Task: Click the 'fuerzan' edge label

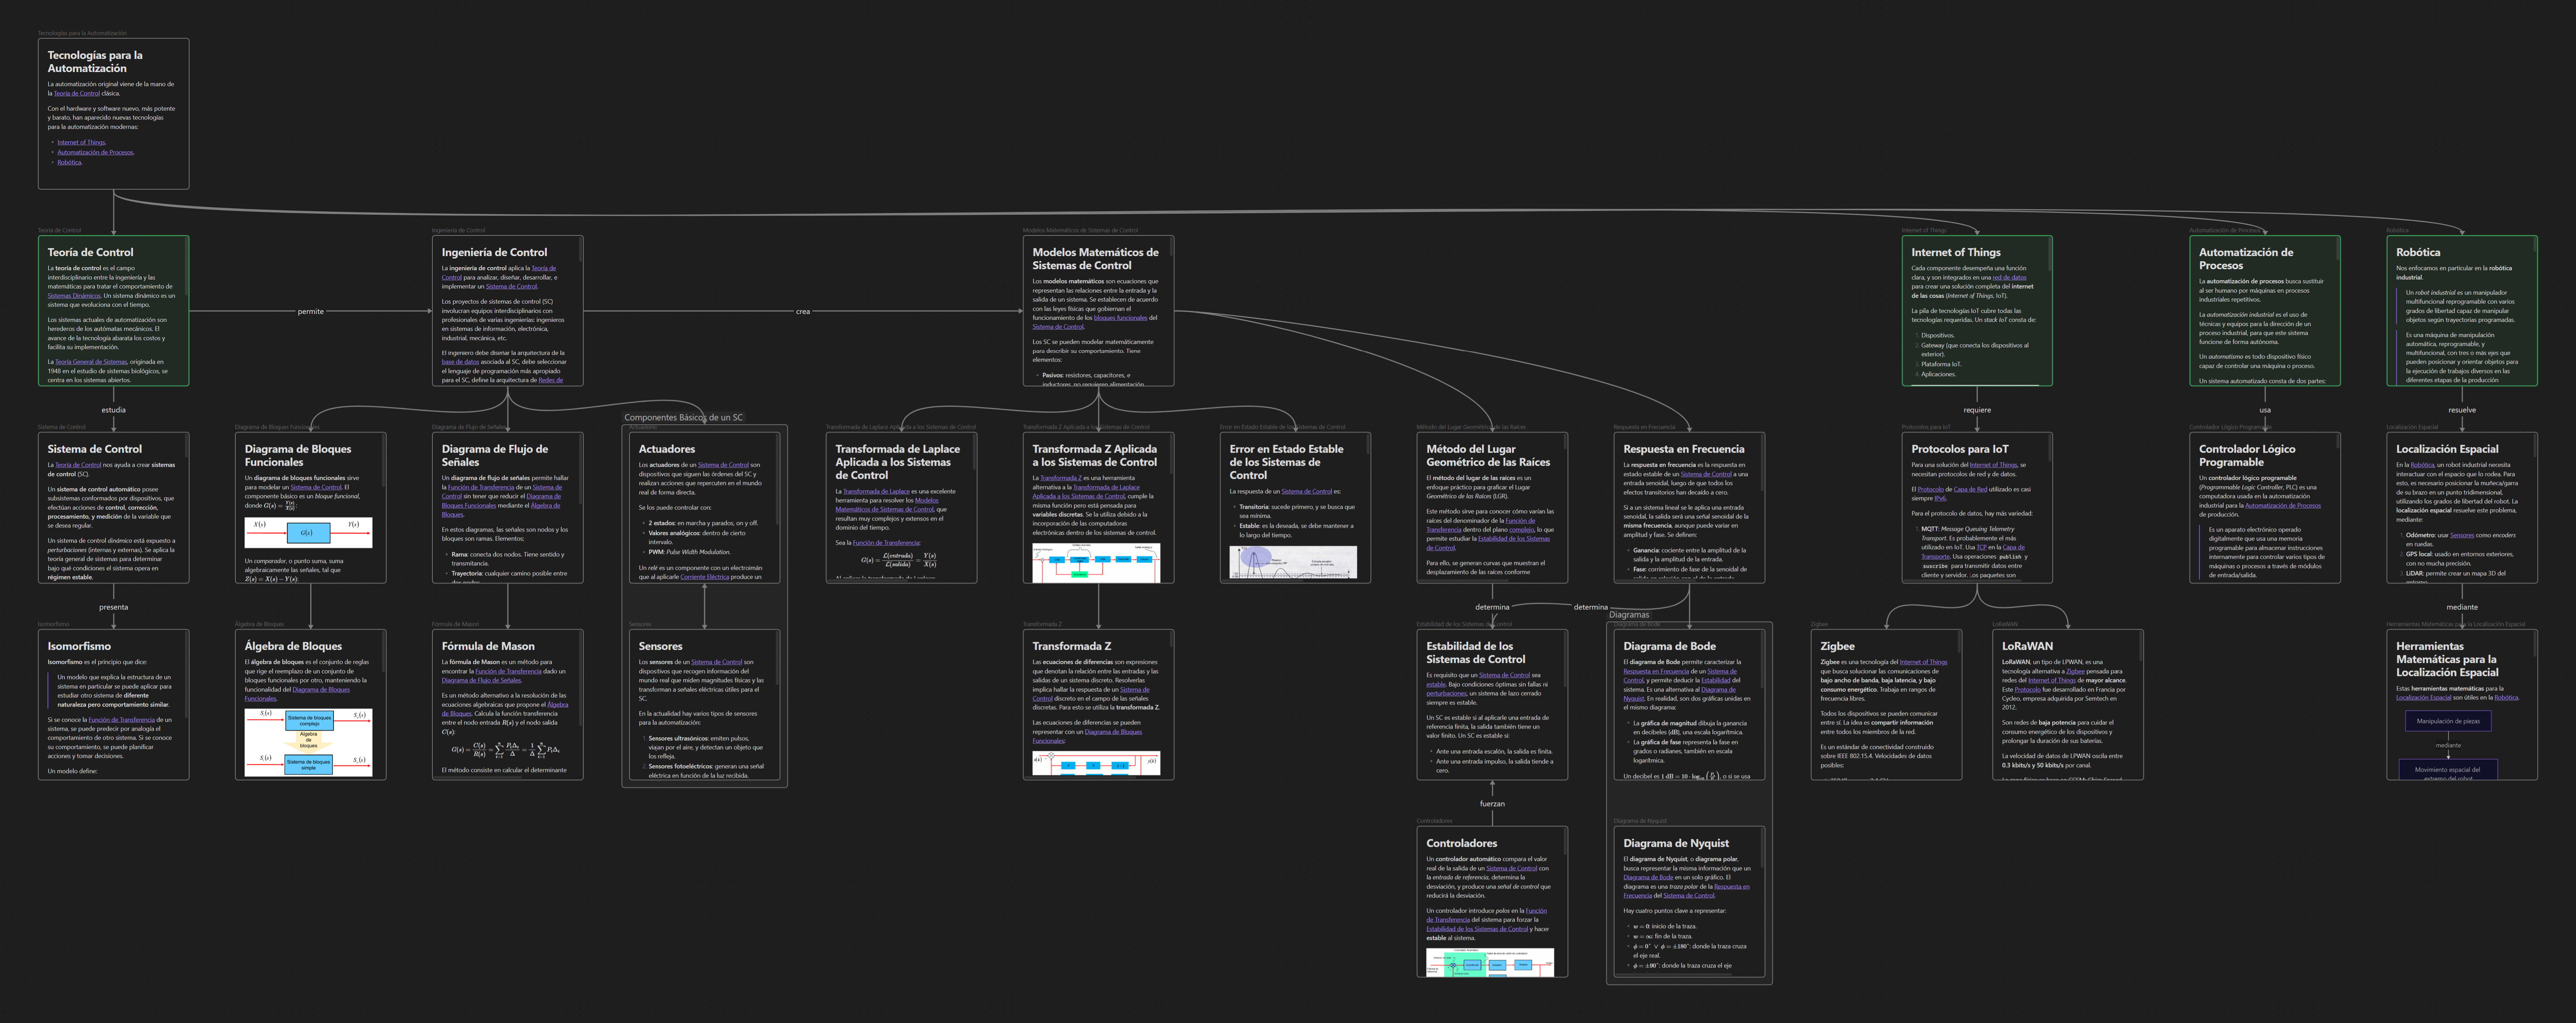Action: click(1492, 804)
